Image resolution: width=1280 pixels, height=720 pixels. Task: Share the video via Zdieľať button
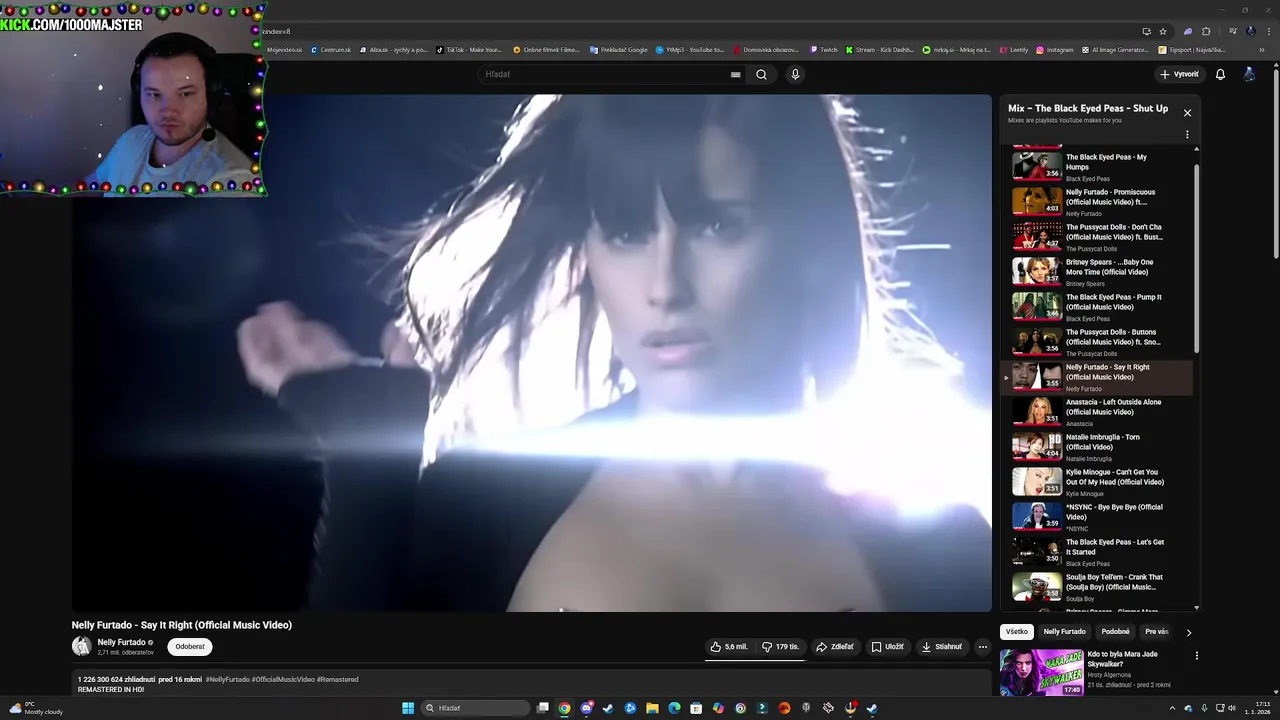click(835, 647)
